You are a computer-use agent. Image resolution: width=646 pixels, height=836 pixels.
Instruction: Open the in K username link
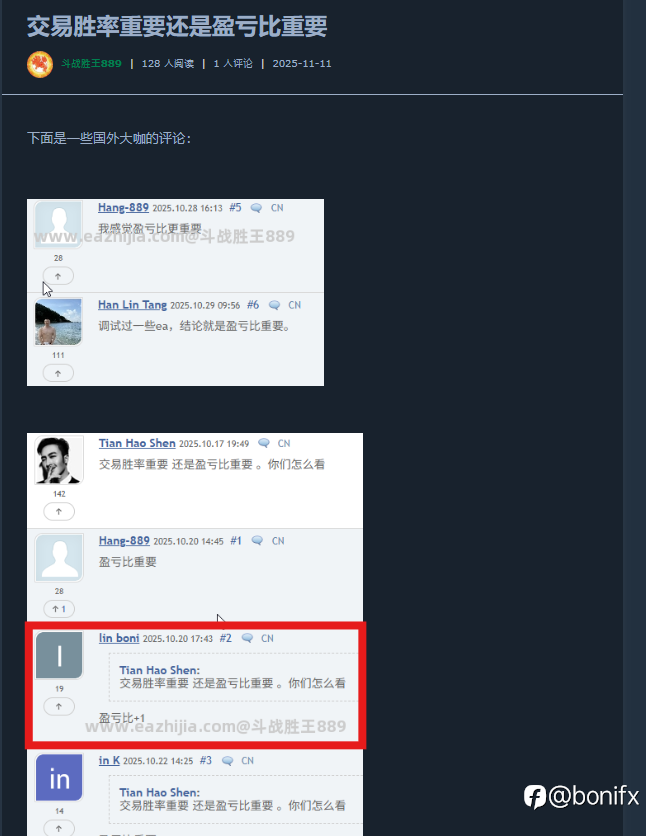109,761
